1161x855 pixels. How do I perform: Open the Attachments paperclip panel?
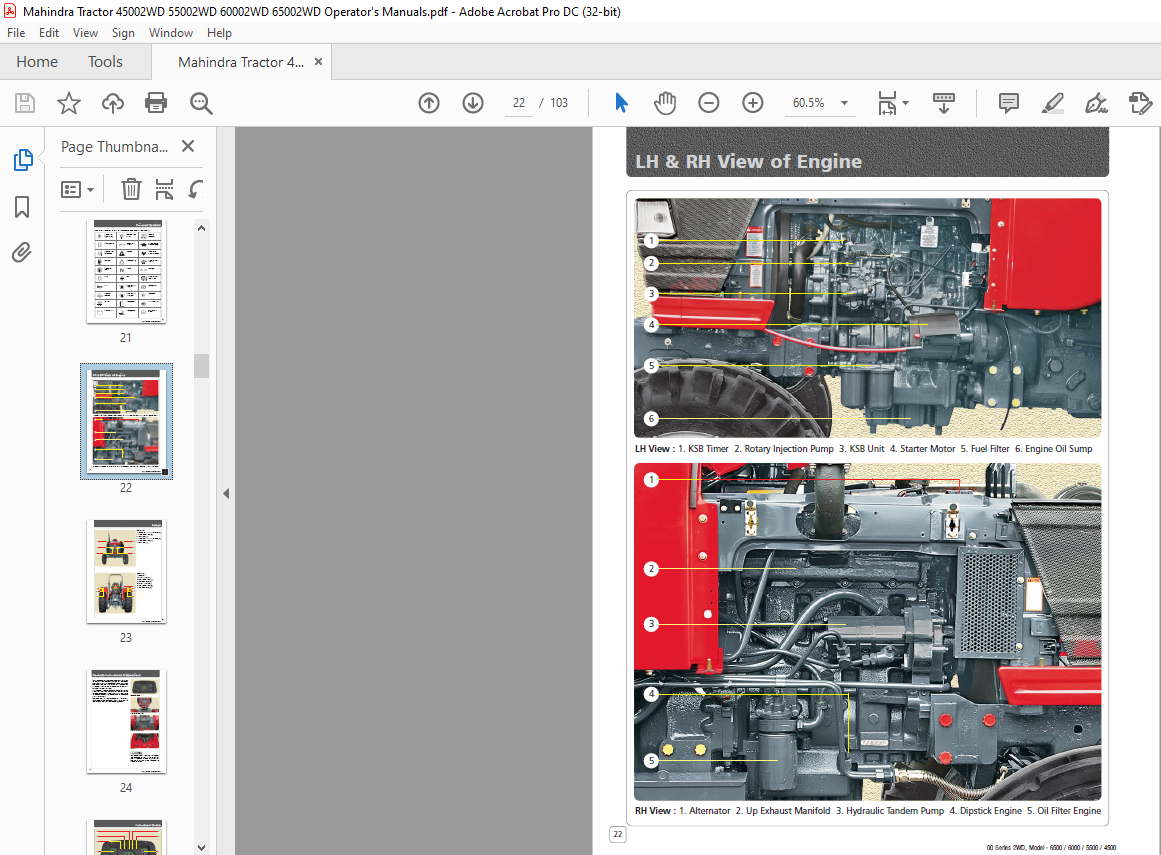[22, 253]
